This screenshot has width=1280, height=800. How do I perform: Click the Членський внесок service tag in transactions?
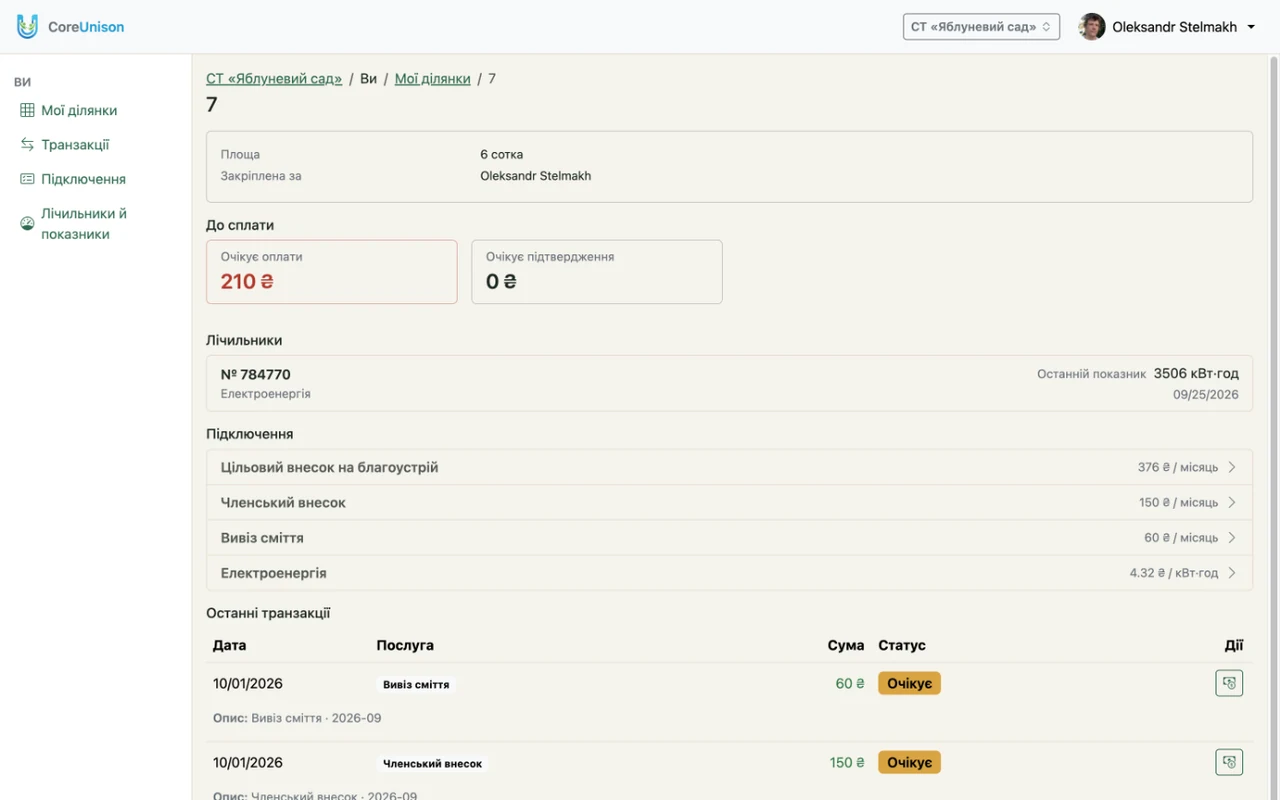(x=433, y=763)
